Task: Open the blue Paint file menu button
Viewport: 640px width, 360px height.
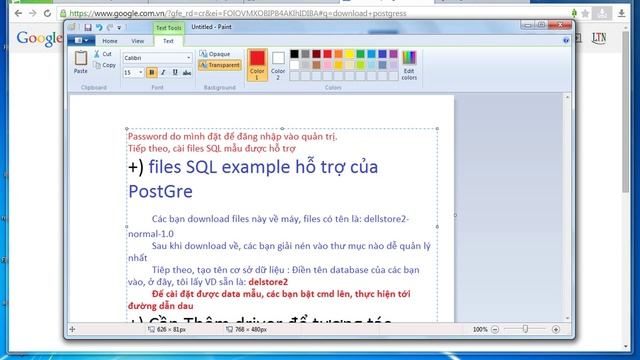Action: [x=81, y=40]
